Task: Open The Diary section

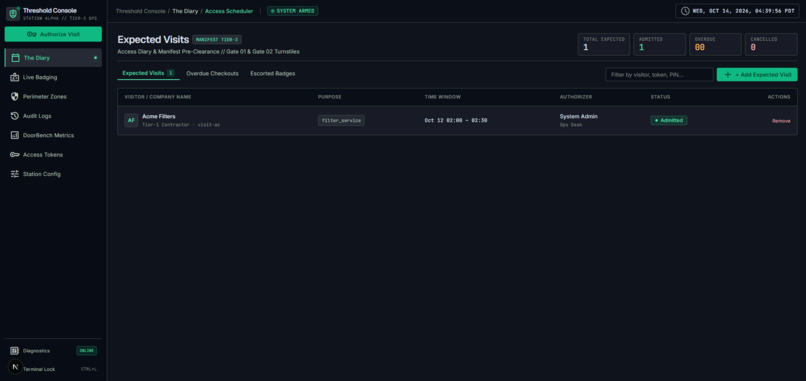Action: pyautogui.click(x=53, y=58)
